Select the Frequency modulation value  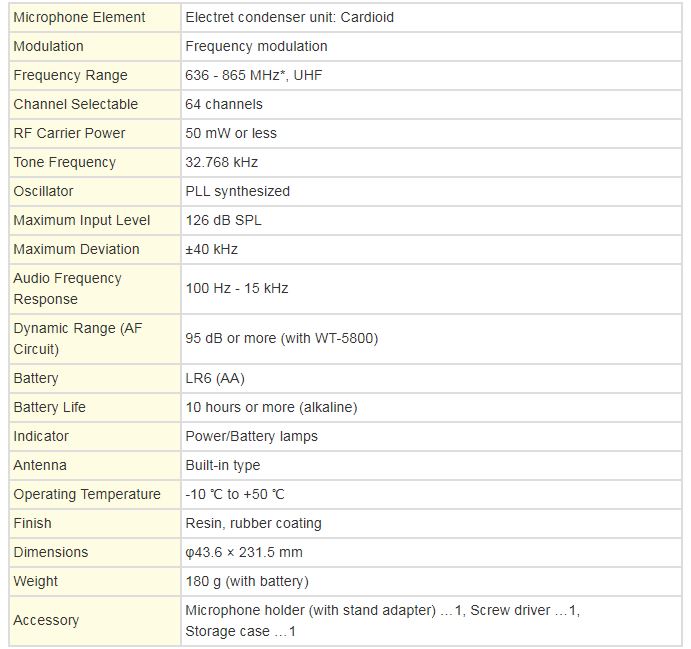[x=256, y=46]
